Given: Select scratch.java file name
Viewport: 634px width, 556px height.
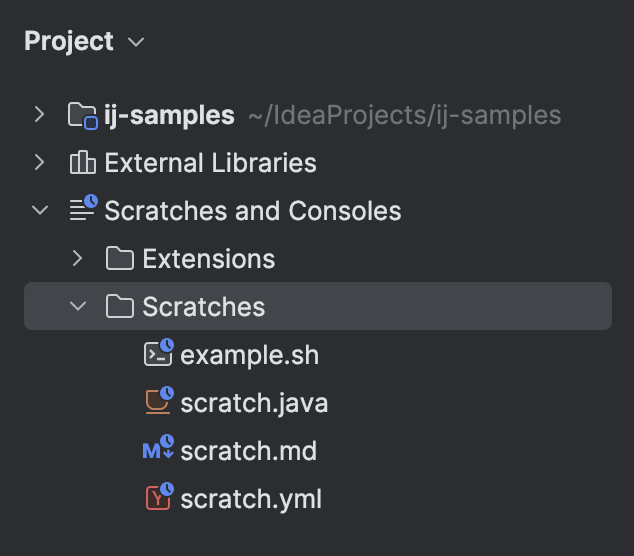Looking at the screenshot, I should click(x=254, y=403).
